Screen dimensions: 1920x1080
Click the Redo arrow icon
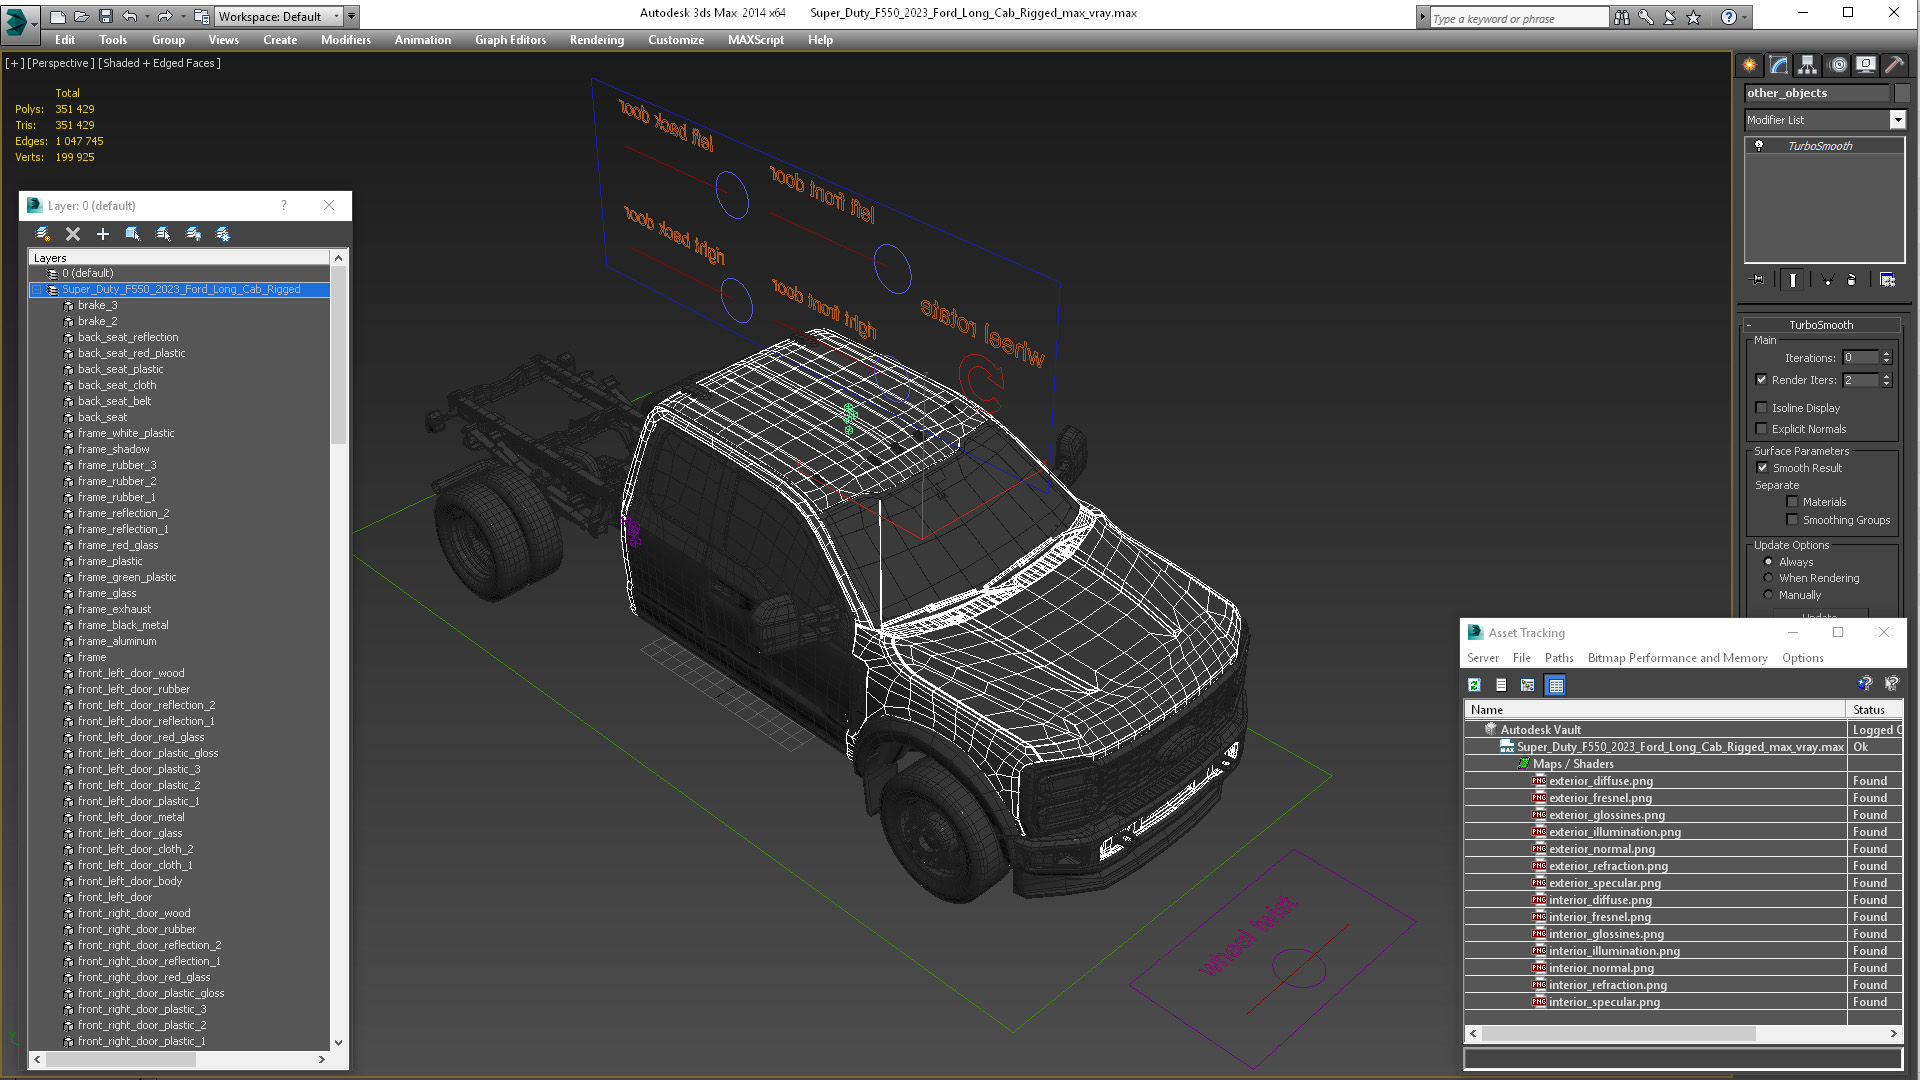tap(165, 16)
